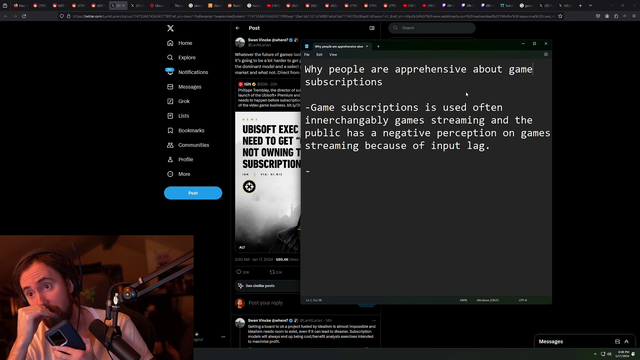The image size is (640, 360).
Task: Close the Notepad document tab
Action: tap(367, 47)
